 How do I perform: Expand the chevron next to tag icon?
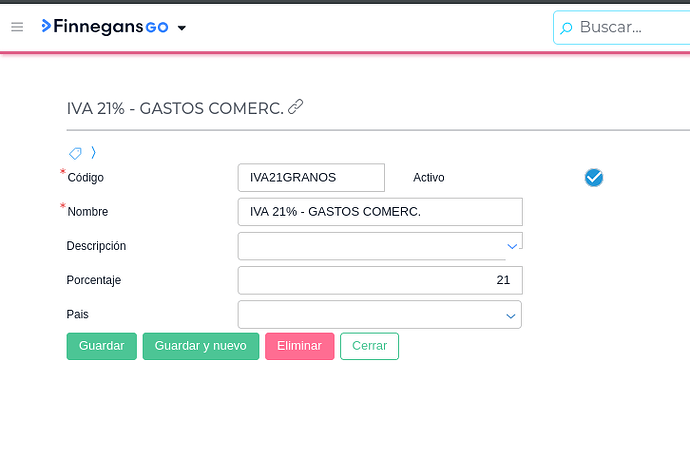click(93, 153)
